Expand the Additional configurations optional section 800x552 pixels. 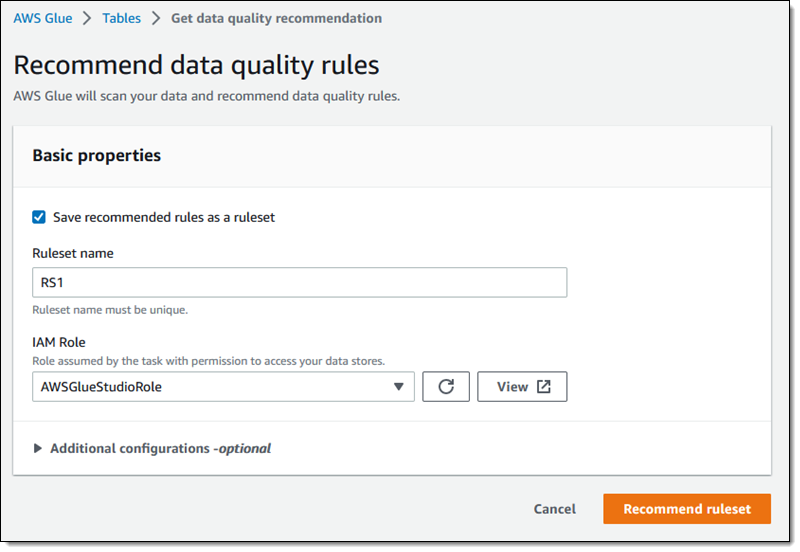point(160,449)
